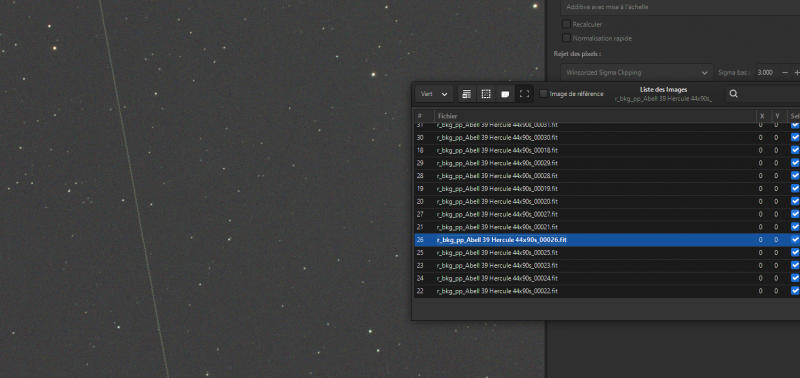Tick the Image de référence checkbox
This screenshot has width=800, height=378.
tap(543, 94)
